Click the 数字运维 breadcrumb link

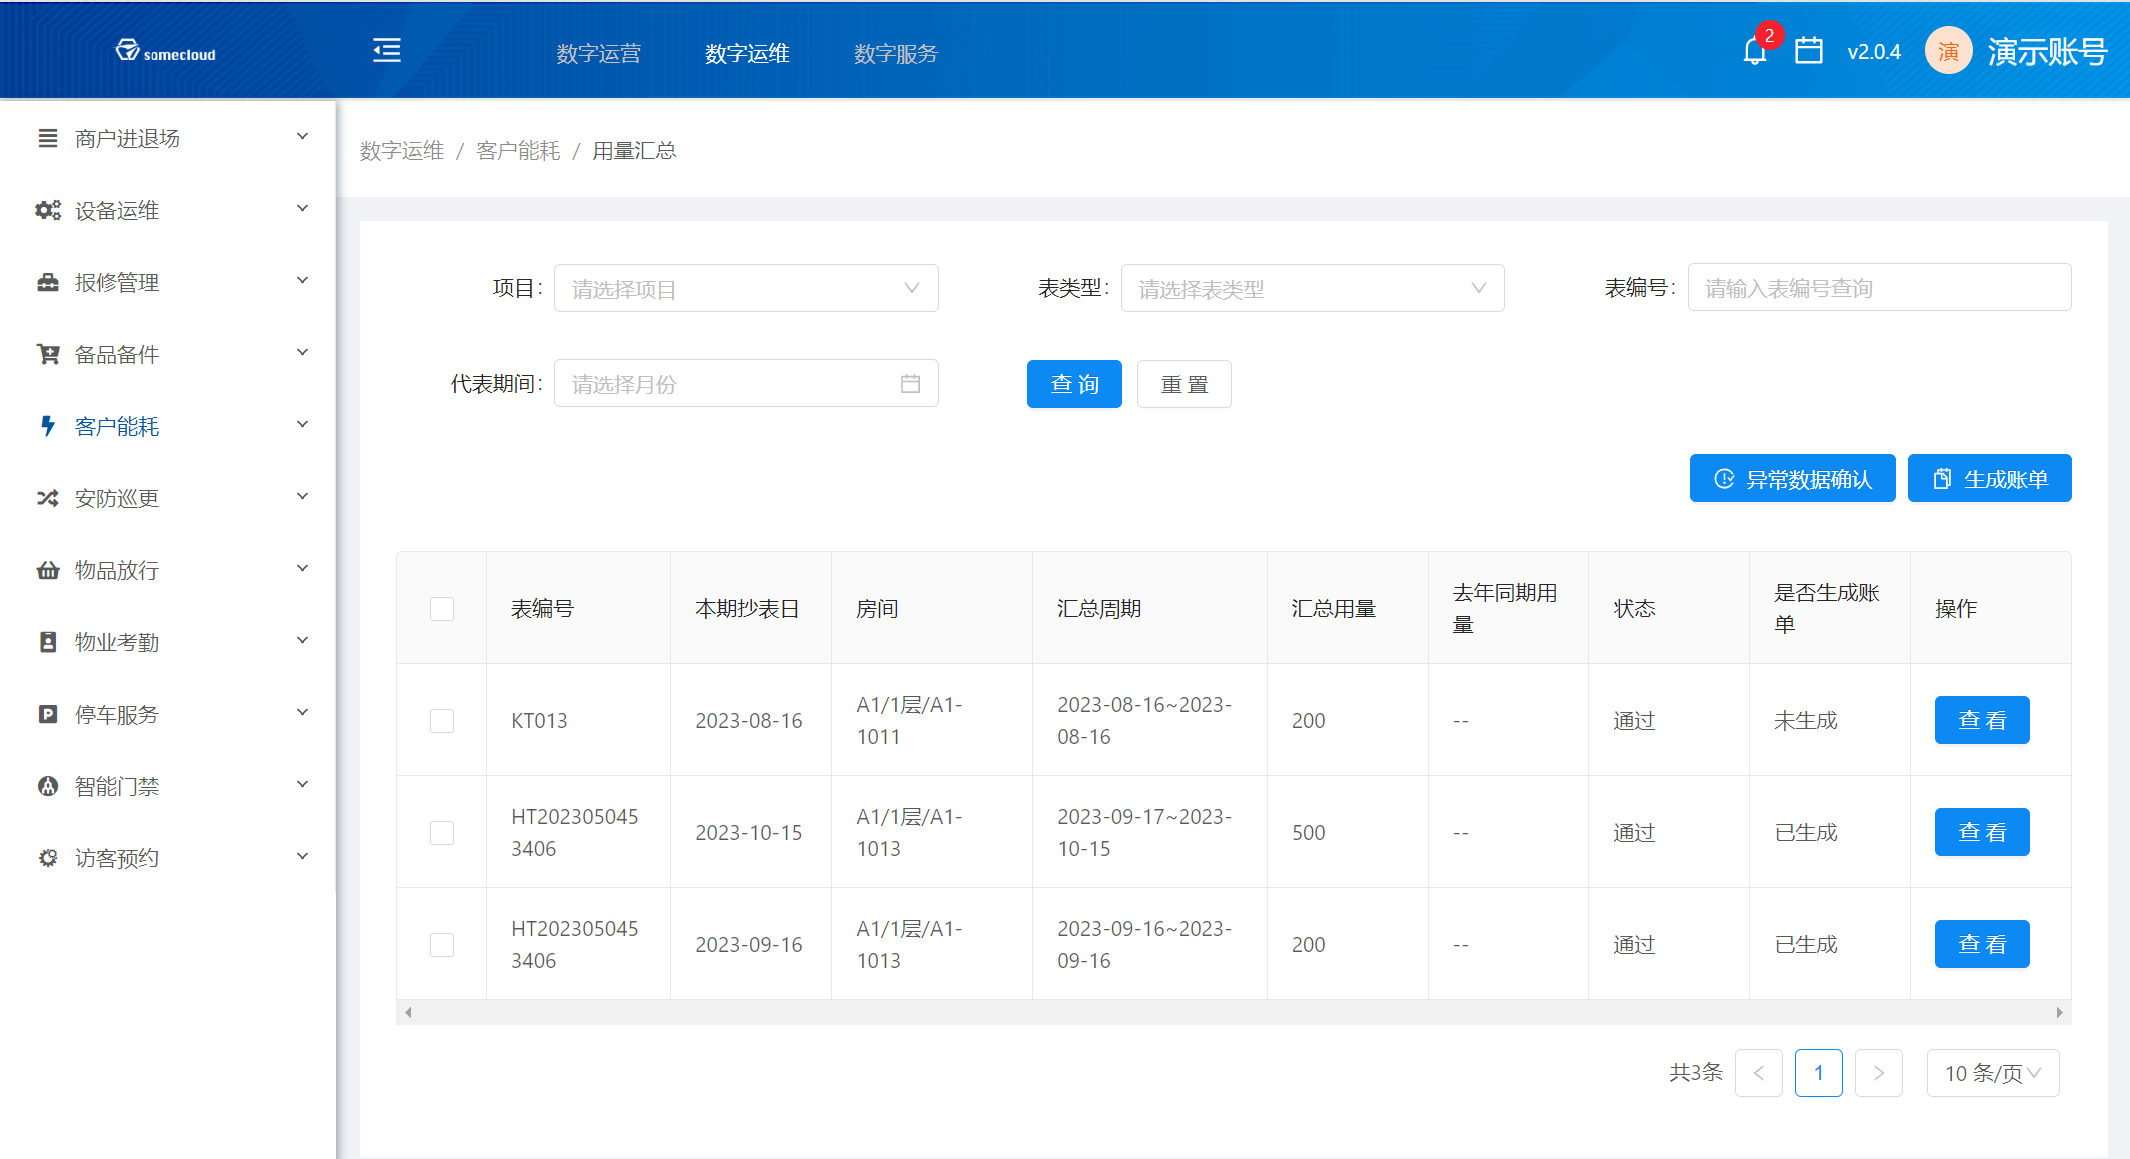tap(402, 151)
